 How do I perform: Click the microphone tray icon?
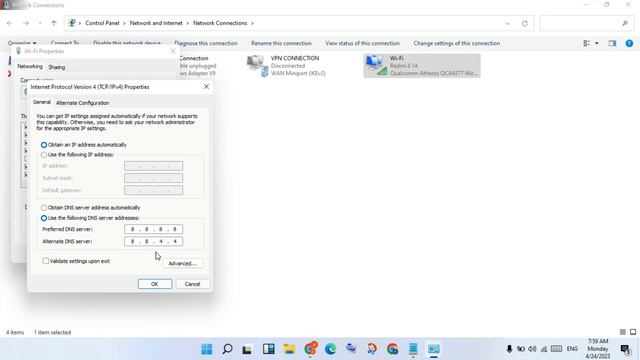pyautogui.click(x=509, y=349)
